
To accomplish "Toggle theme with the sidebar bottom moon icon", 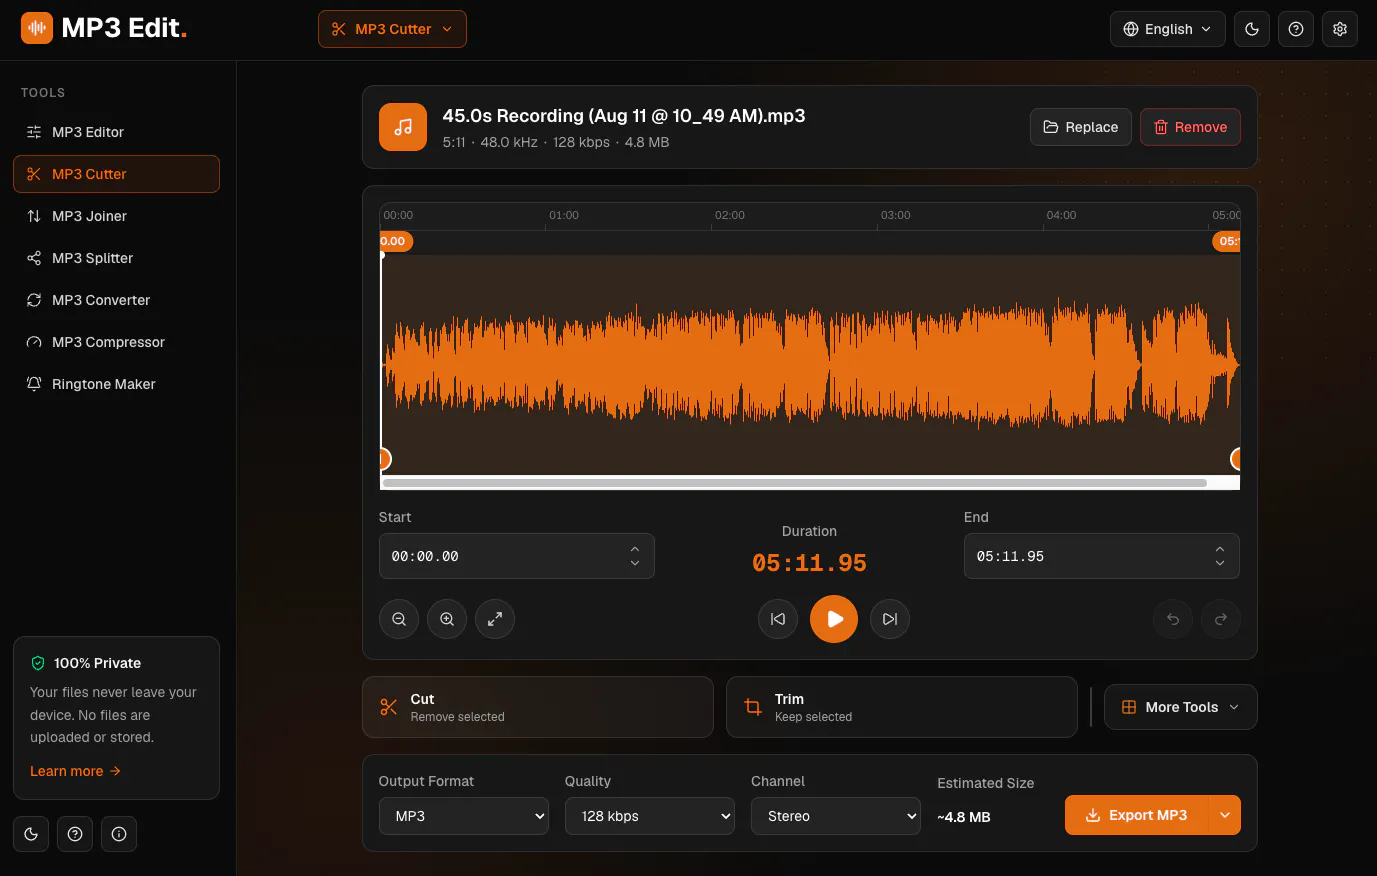I will pyautogui.click(x=31, y=834).
